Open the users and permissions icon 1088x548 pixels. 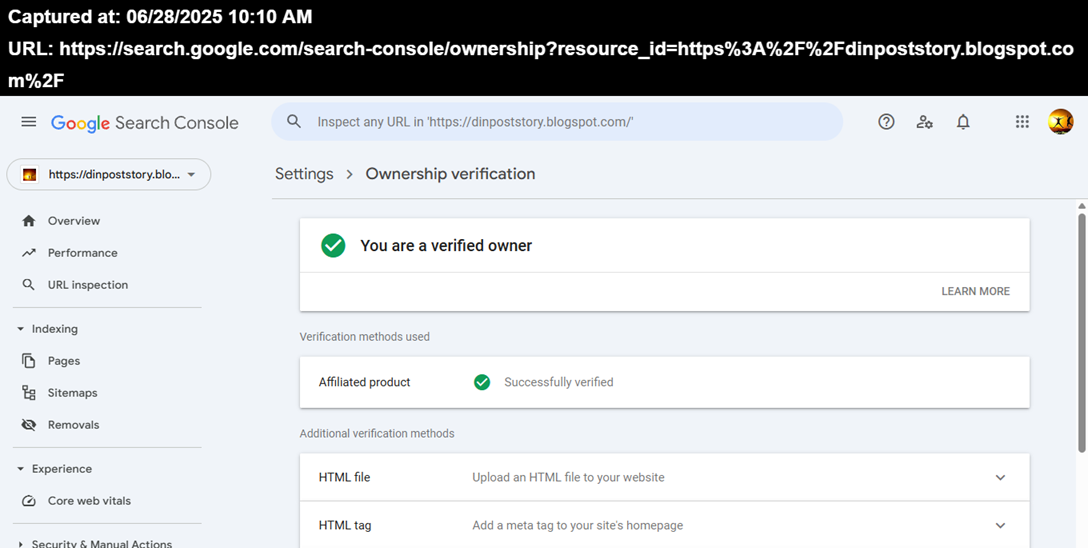924,122
